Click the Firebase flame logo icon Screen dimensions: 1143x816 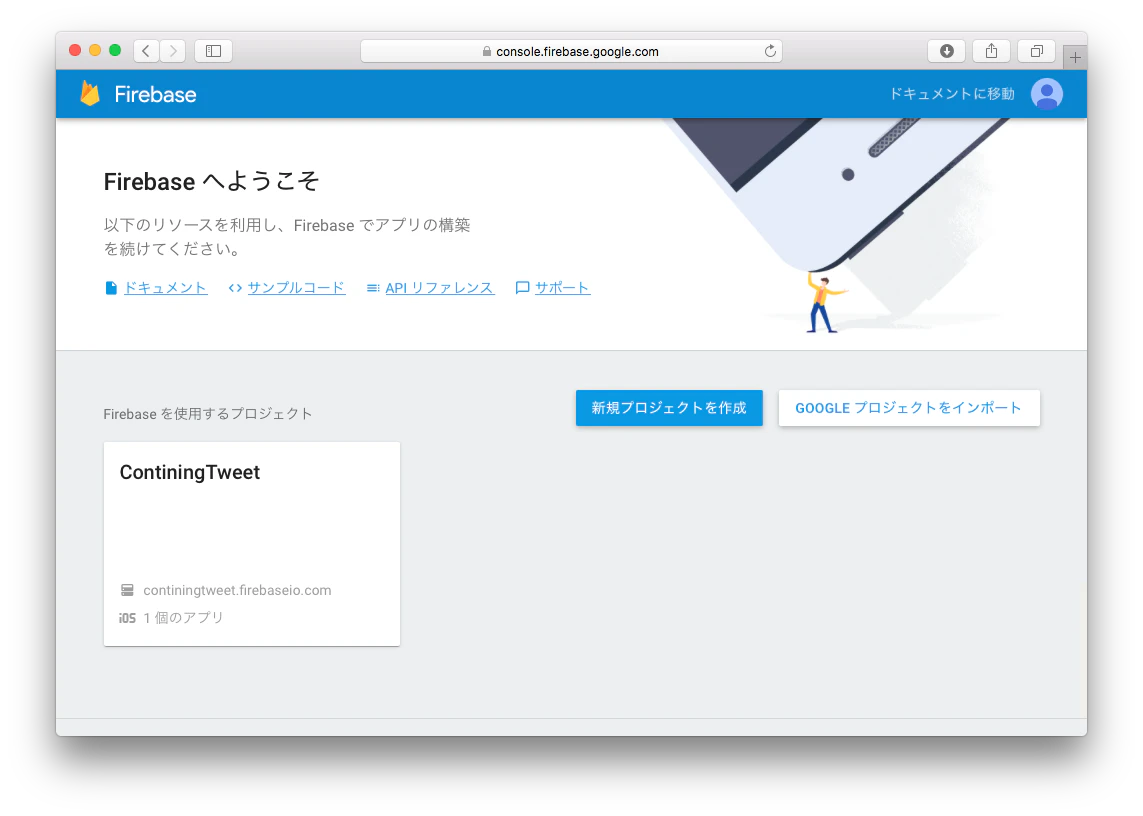point(90,93)
